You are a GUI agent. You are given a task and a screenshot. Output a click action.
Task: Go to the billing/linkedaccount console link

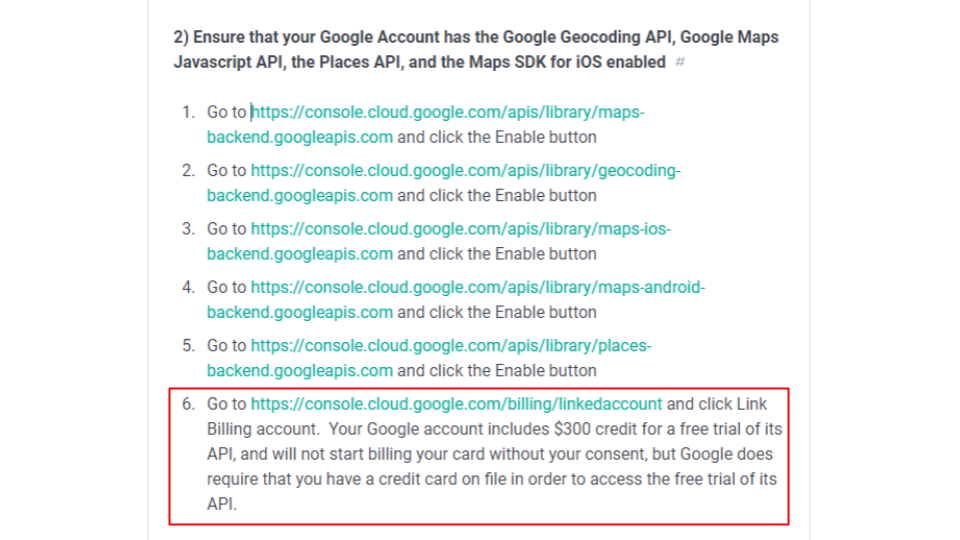pyautogui.click(x=456, y=404)
